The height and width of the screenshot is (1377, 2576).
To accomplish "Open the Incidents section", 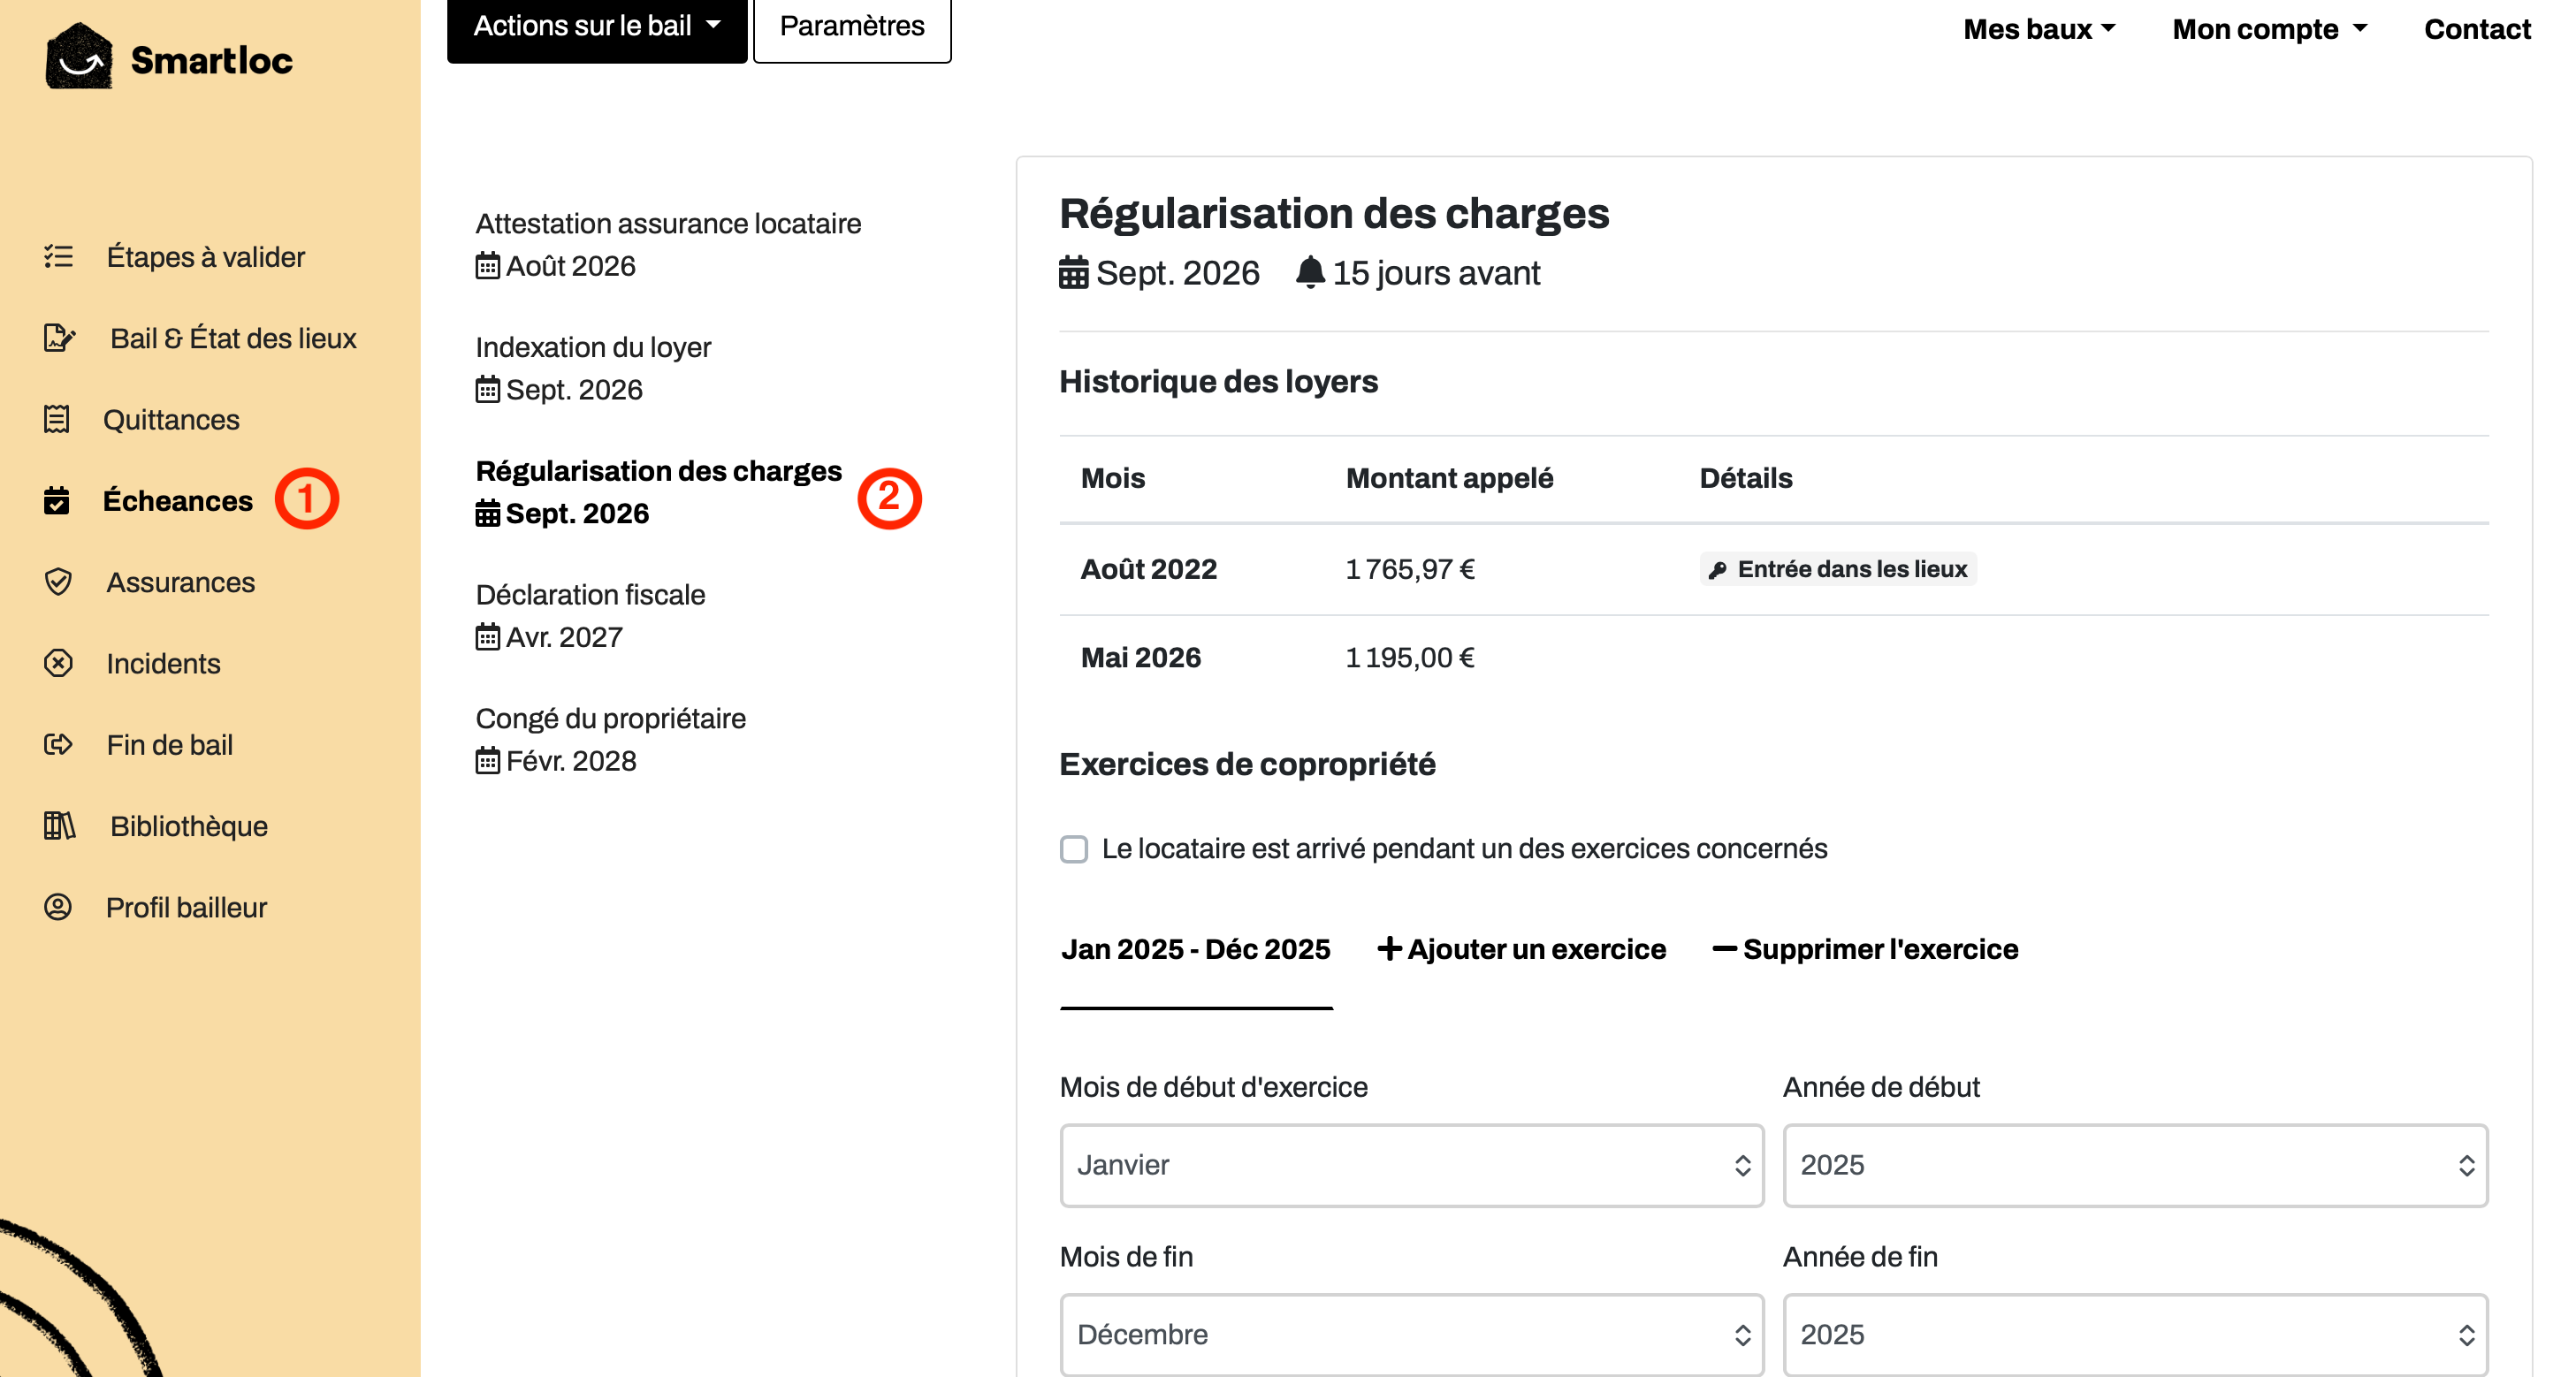I will pyautogui.click(x=163, y=663).
